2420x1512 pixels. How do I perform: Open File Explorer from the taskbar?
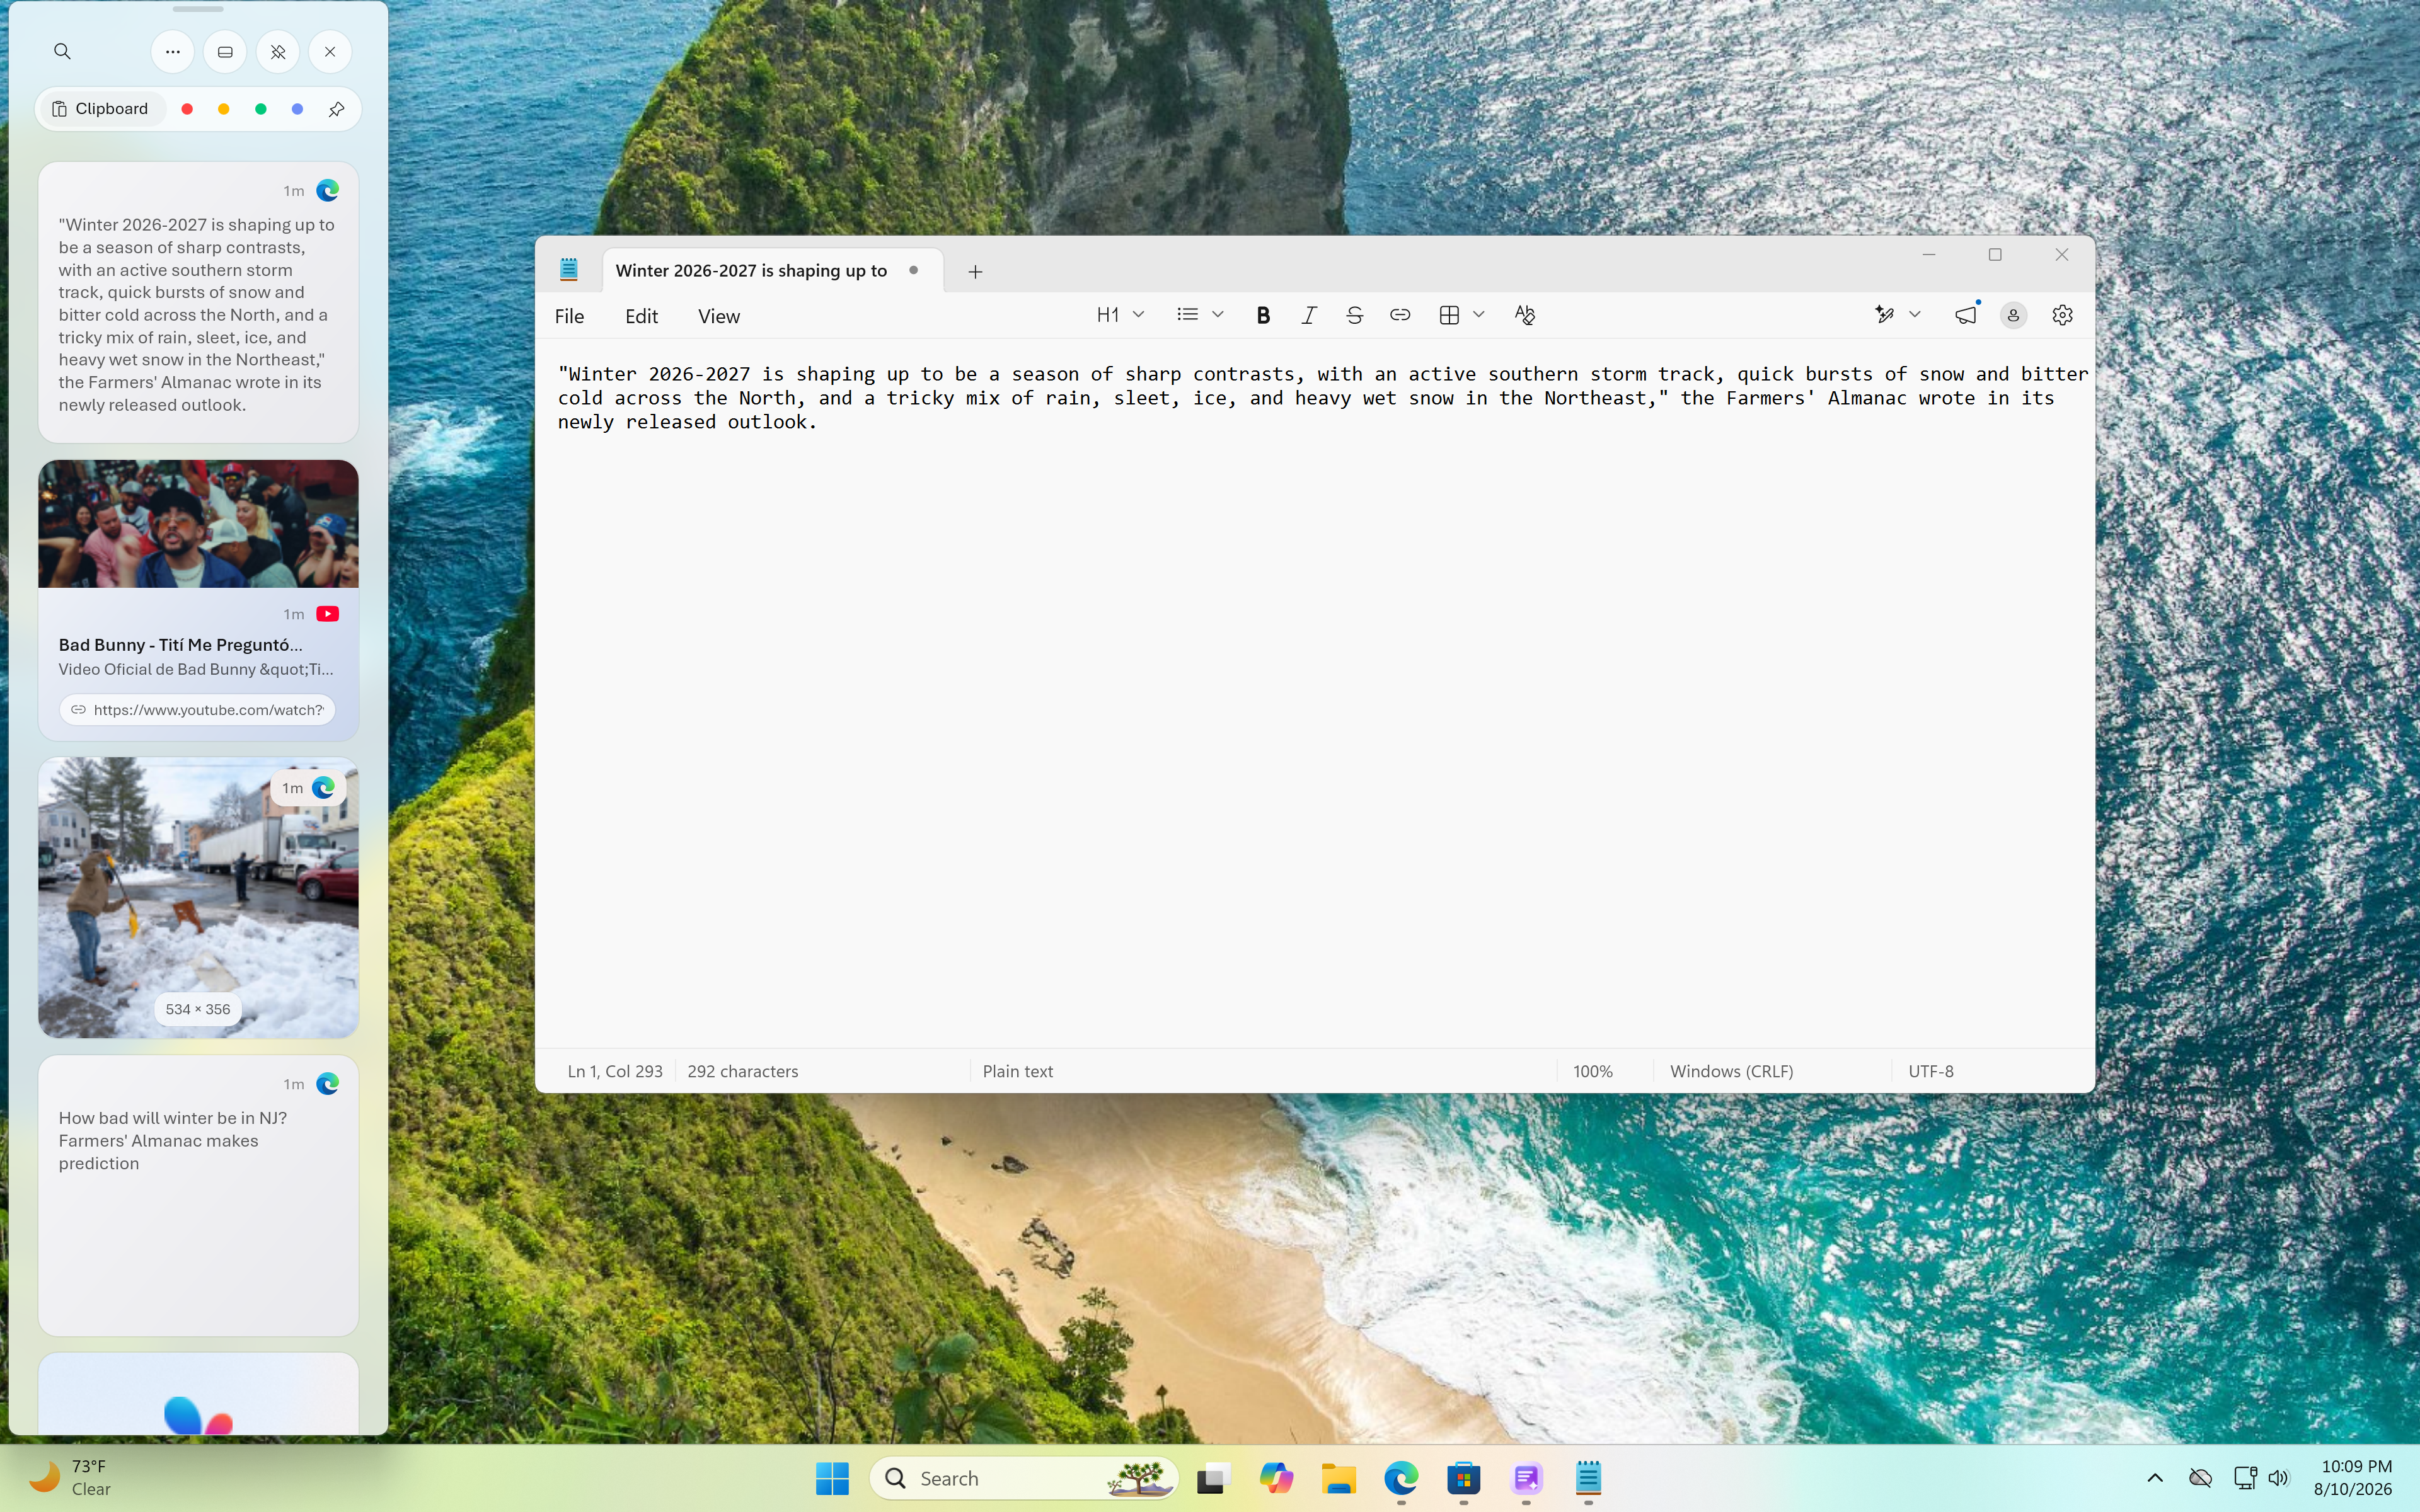click(x=1338, y=1478)
